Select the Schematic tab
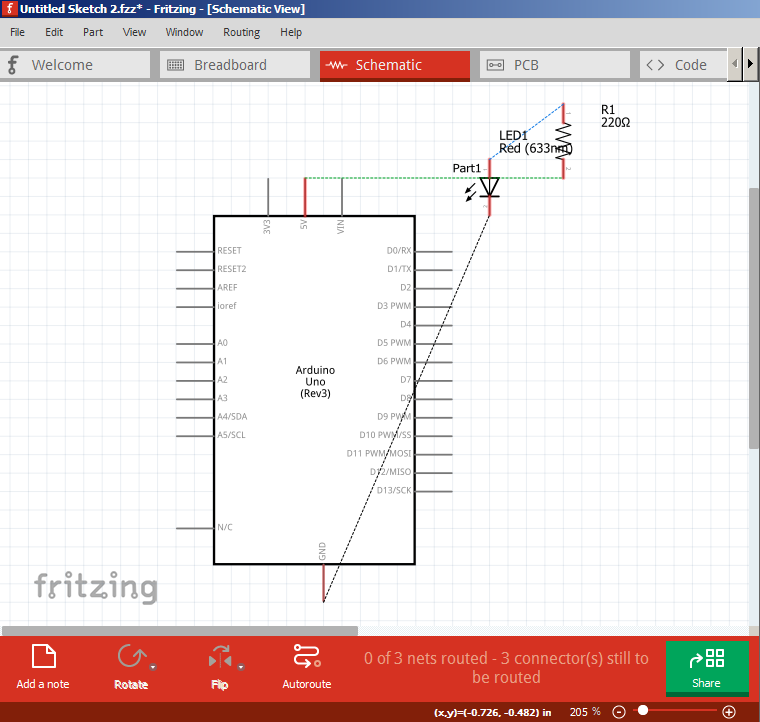 tap(395, 65)
